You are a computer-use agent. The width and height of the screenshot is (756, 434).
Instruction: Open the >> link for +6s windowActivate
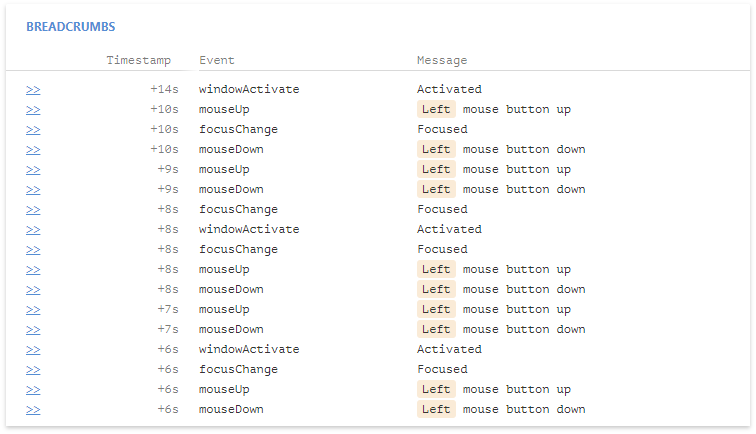pos(33,350)
